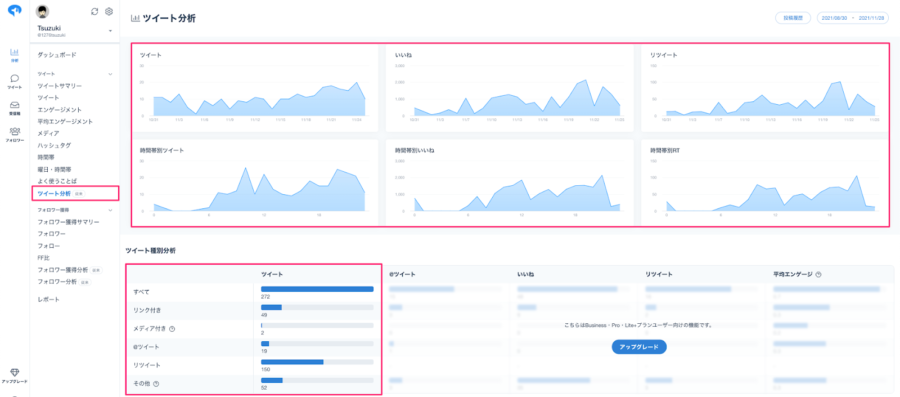This screenshot has width=900, height=397.
Task: Expand the Tsuzuki account dropdown arrow
Action: [x=110, y=30]
